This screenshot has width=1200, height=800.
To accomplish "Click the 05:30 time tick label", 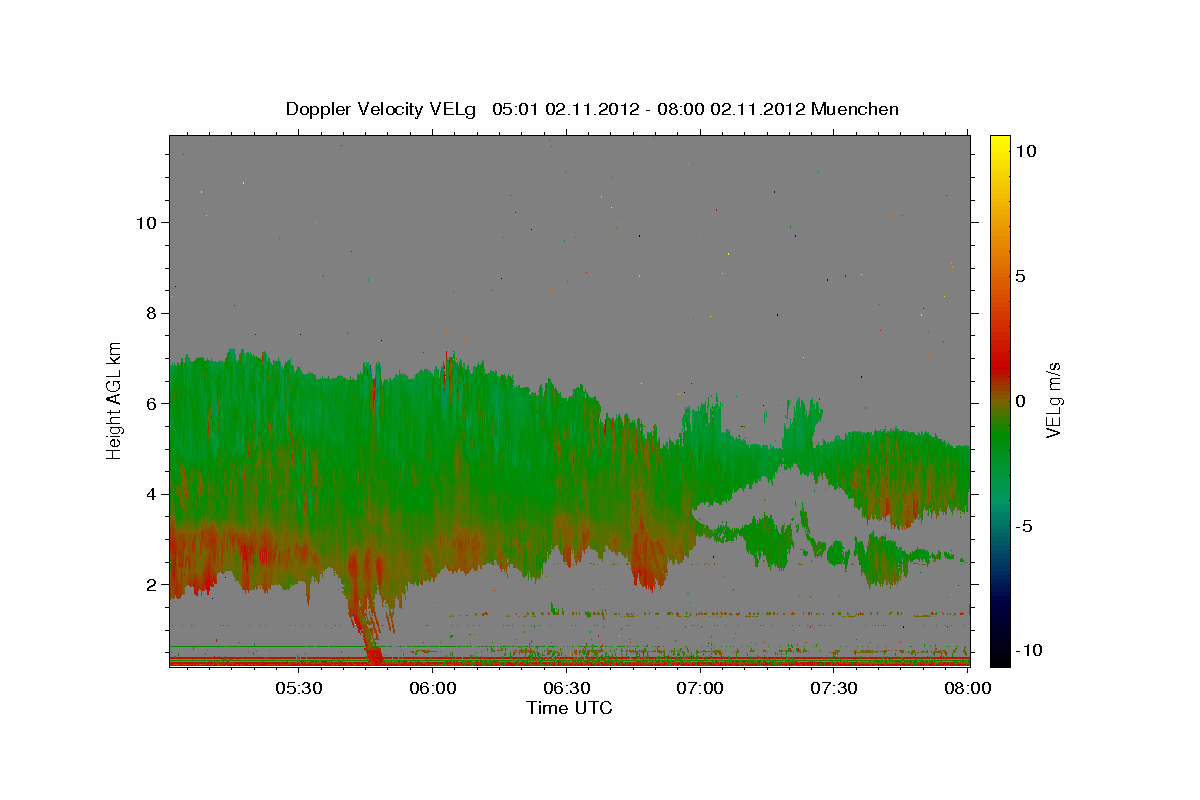I will (x=298, y=688).
